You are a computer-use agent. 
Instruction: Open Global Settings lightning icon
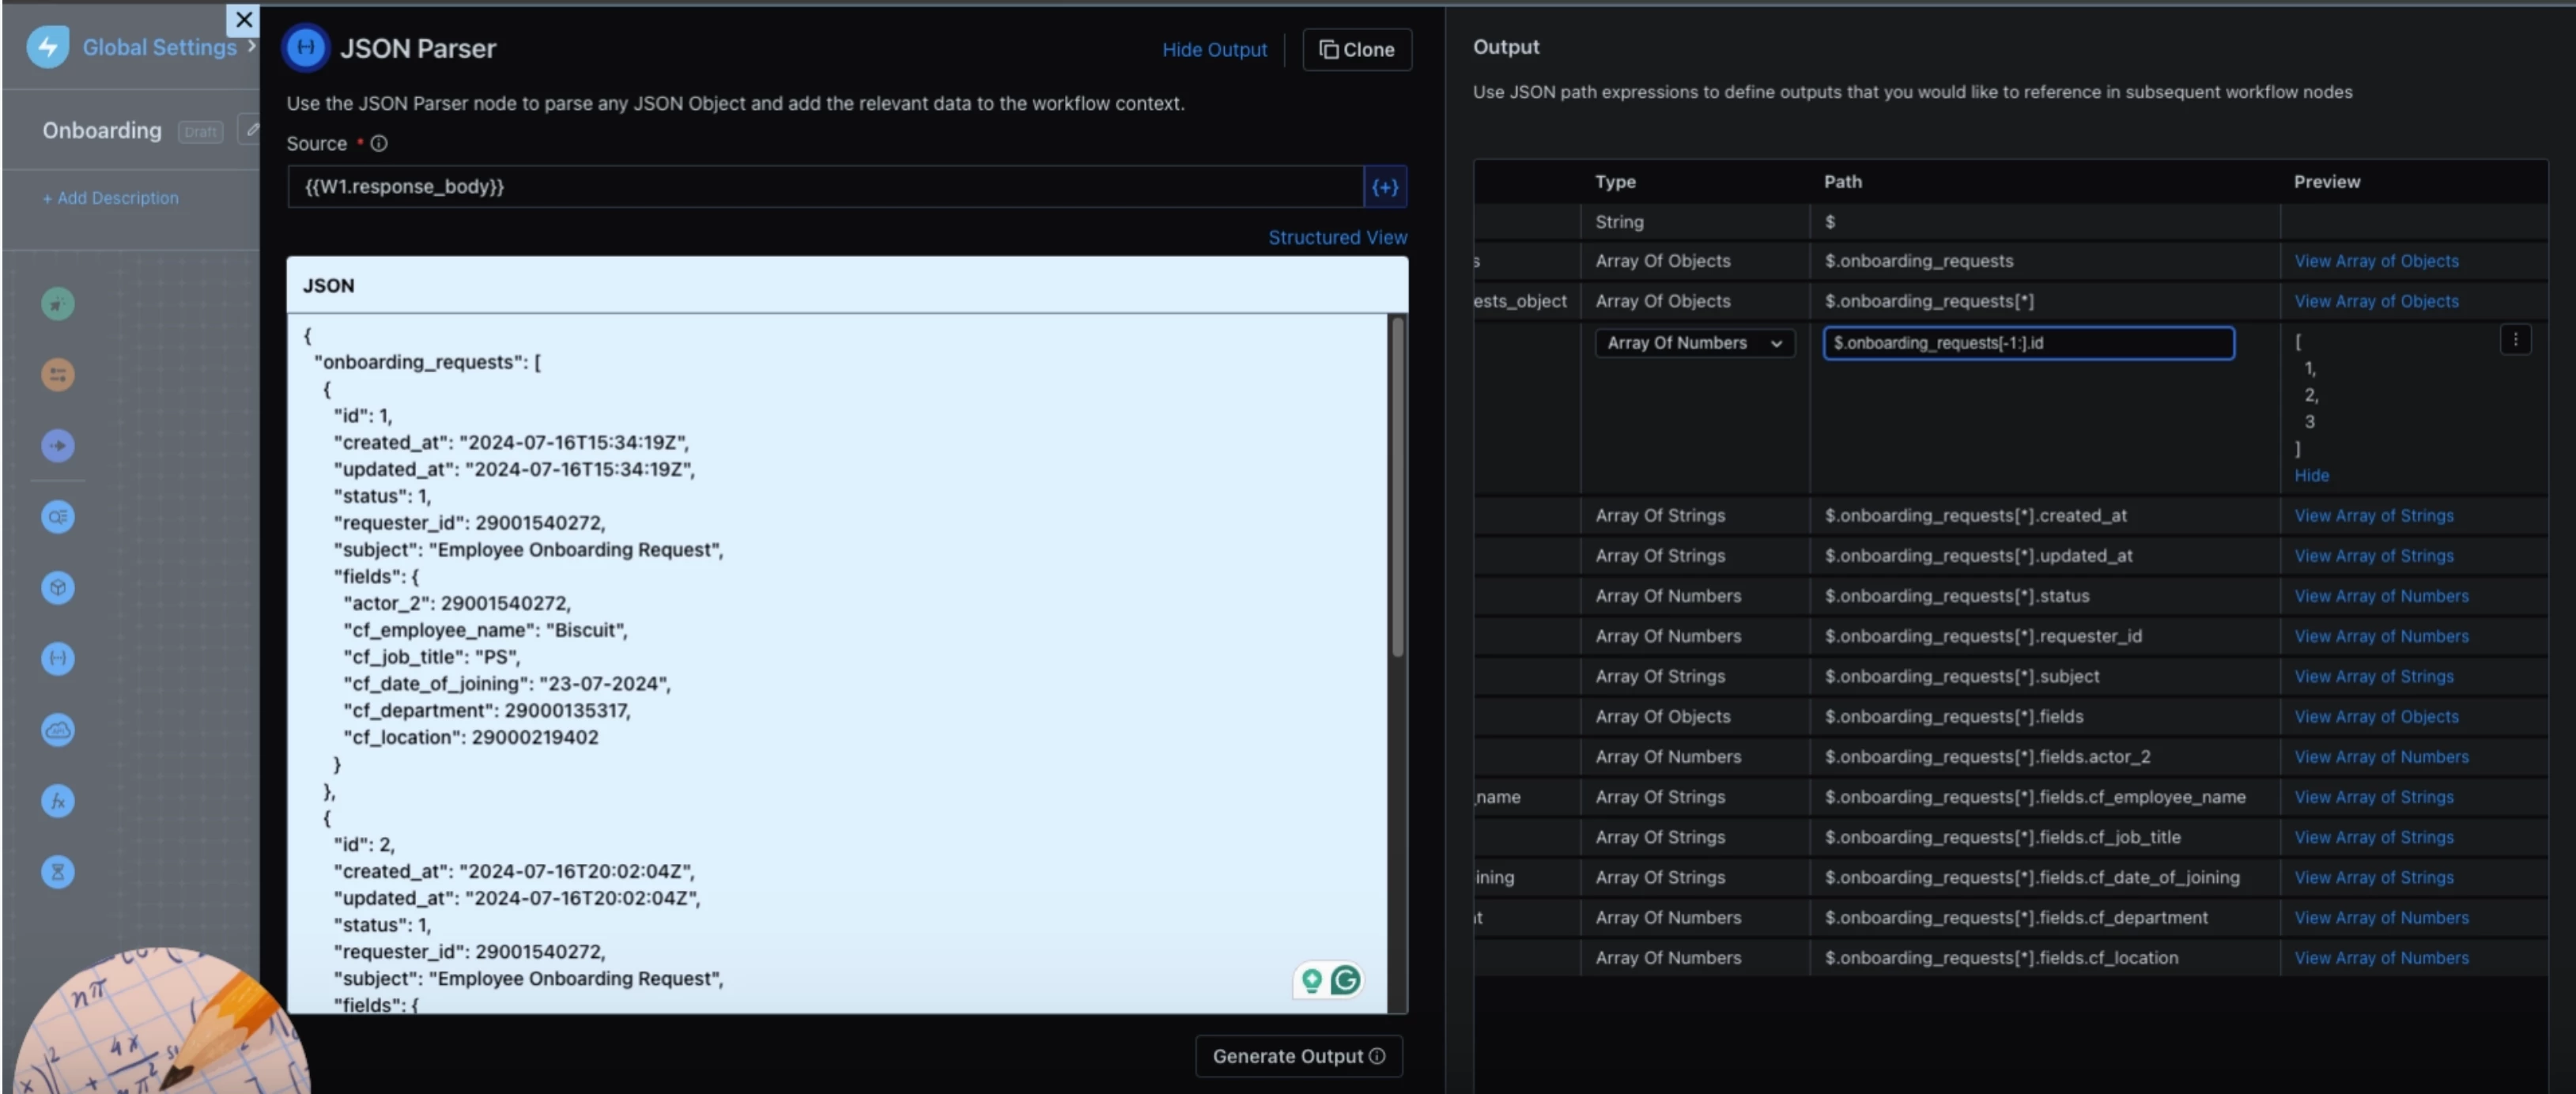click(48, 47)
